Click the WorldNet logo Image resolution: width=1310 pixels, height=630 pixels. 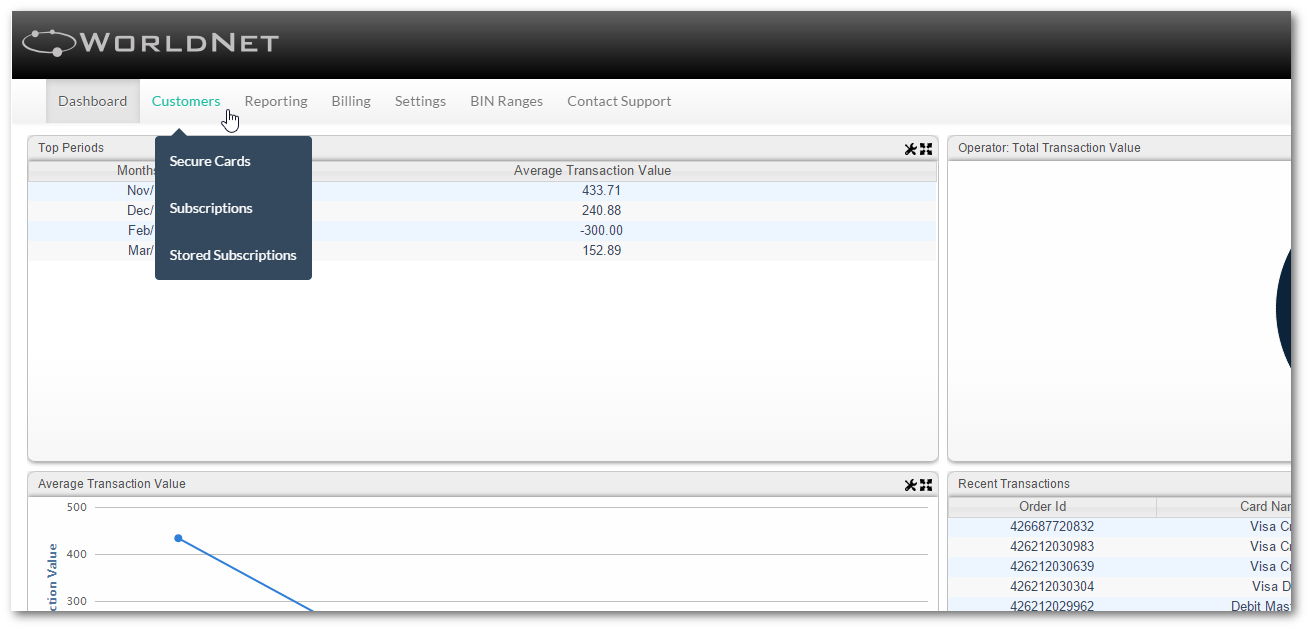(151, 43)
